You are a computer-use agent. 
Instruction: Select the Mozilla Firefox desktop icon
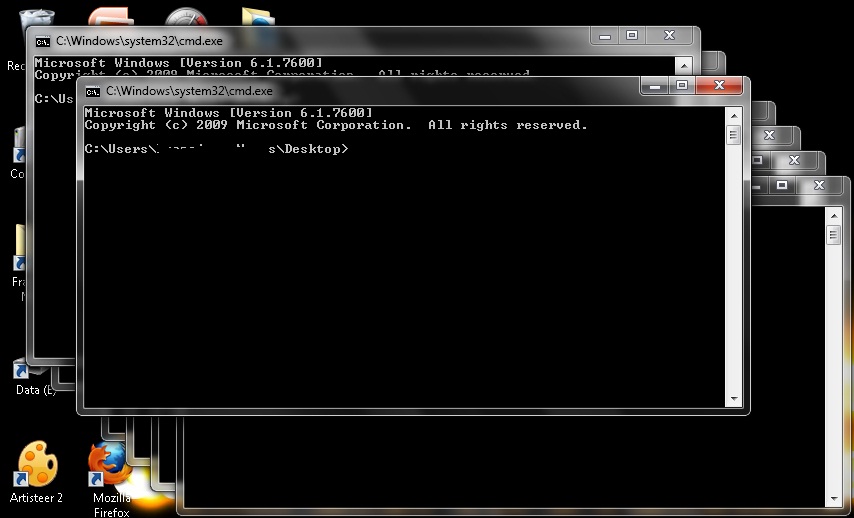coord(111,479)
